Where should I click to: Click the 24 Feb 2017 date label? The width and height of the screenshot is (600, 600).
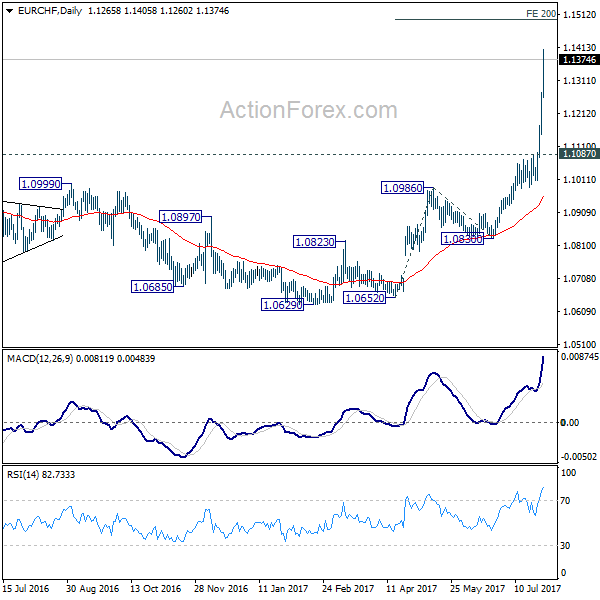tap(348, 589)
